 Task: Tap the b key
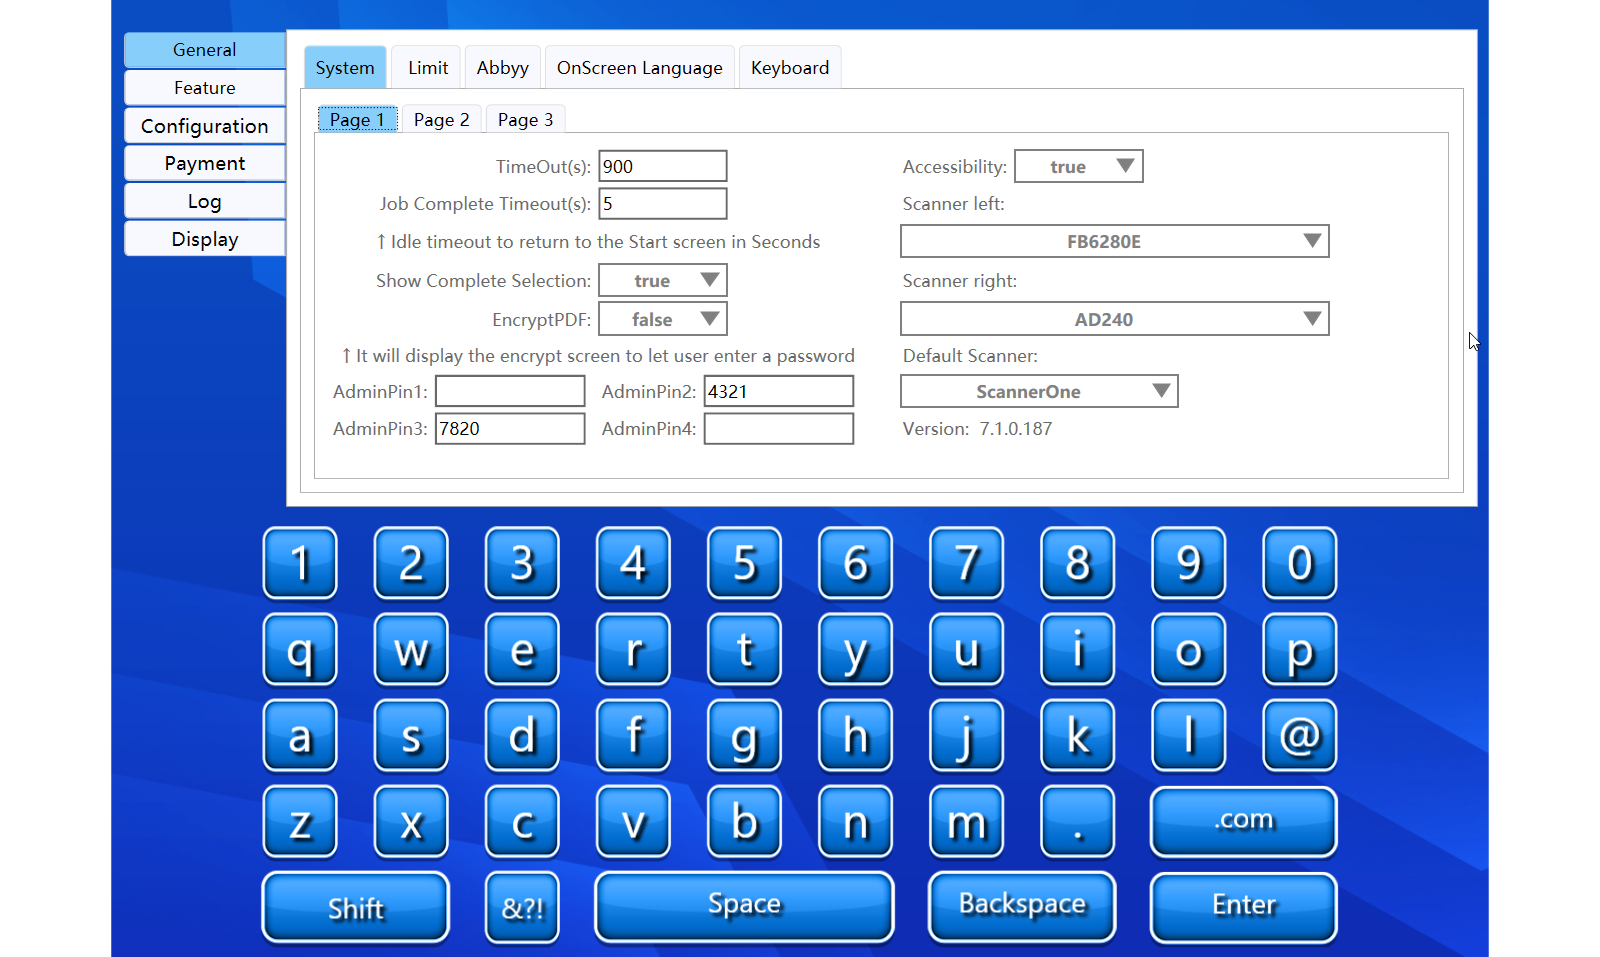744,822
